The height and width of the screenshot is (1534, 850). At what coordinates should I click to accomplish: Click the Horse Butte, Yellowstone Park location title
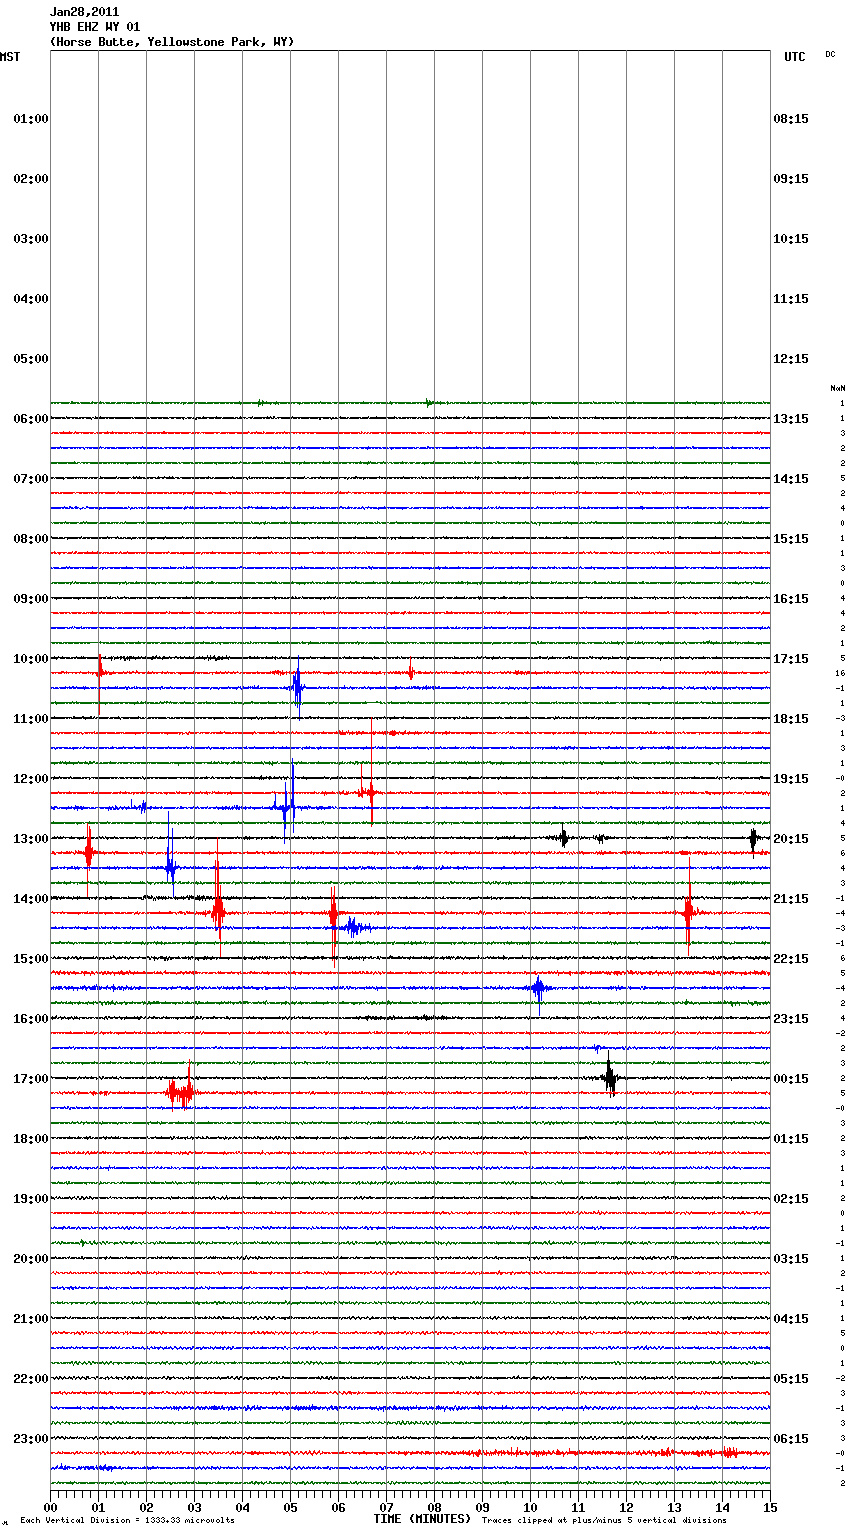coord(172,42)
